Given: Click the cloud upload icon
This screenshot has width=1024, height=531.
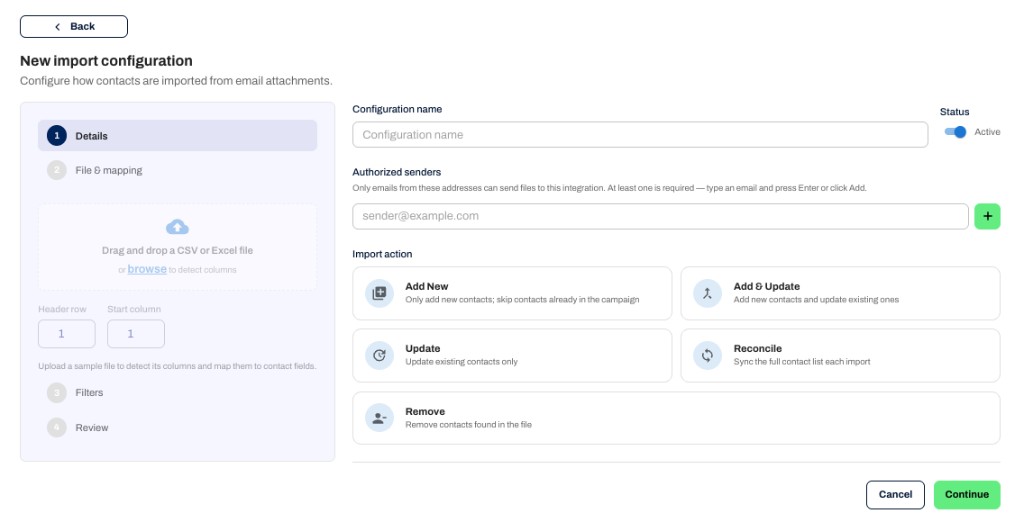Looking at the screenshot, I should tap(177, 227).
